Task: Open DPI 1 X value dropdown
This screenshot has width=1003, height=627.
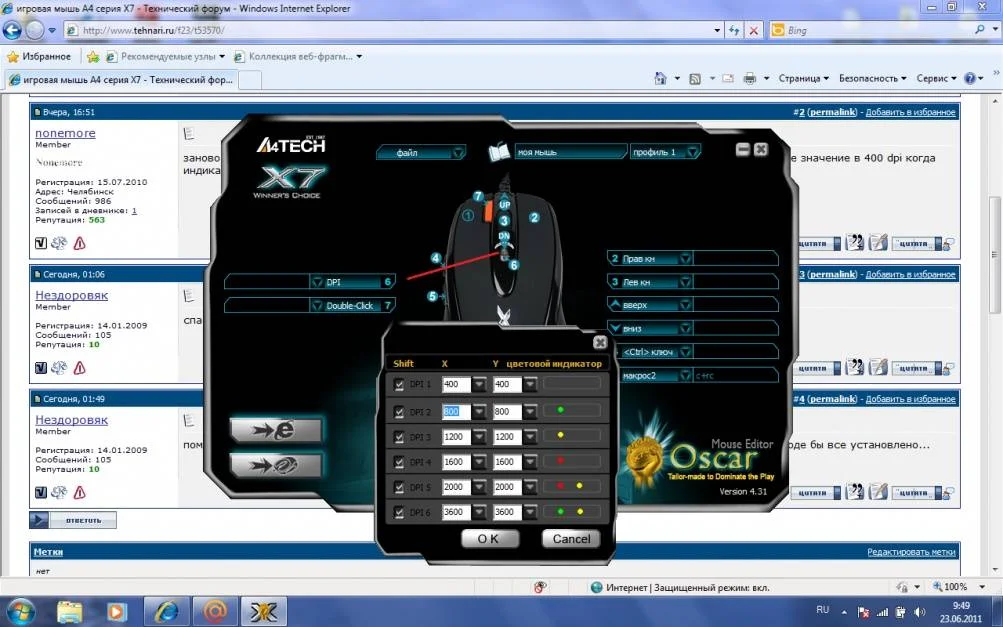Action: tap(479, 385)
